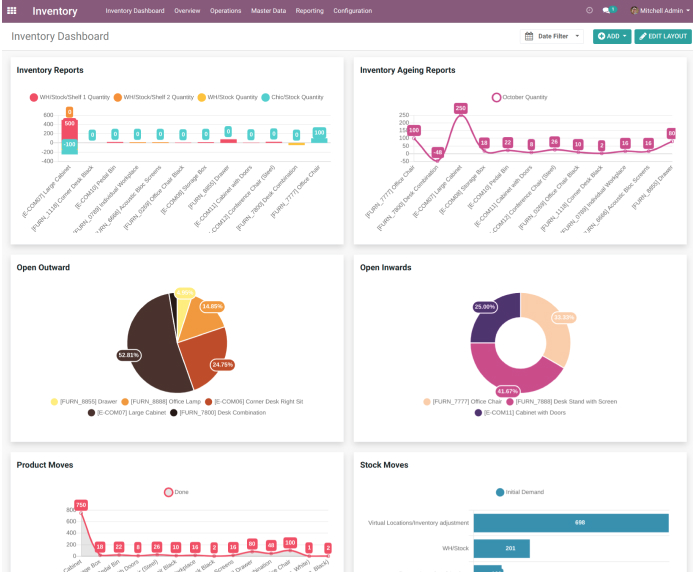Open the Reporting menu
The width and height of the screenshot is (694, 572).
pyautogui.click(x=309, y=11)
